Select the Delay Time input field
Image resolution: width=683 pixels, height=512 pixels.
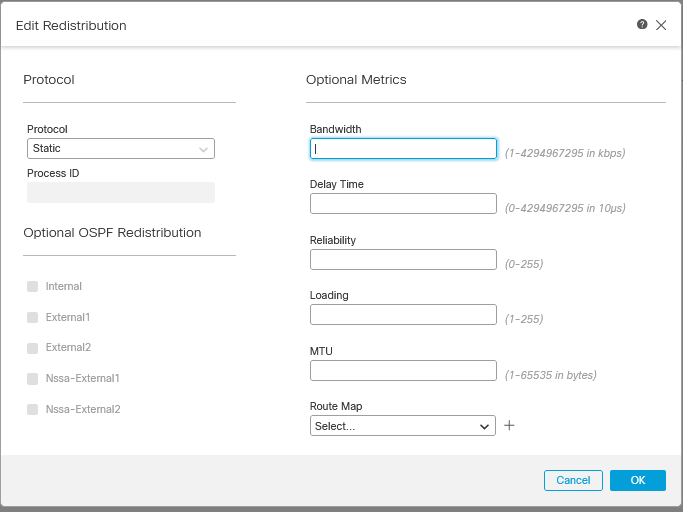click(403, 203)
